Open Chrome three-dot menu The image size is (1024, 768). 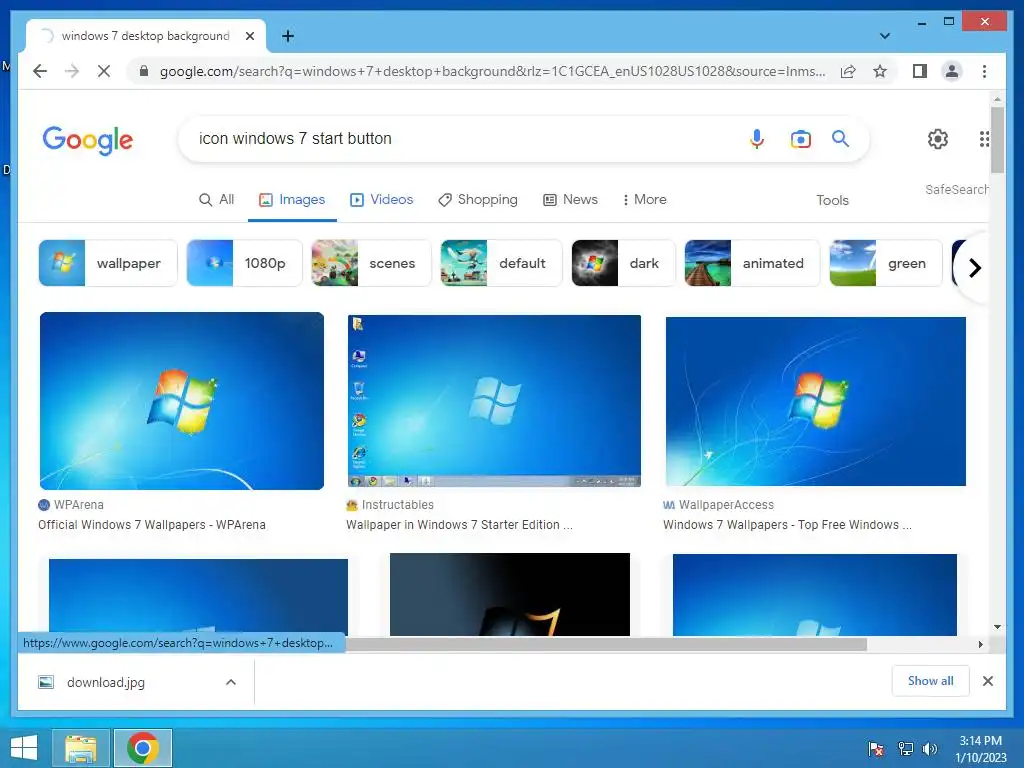(x=984, y=71)
